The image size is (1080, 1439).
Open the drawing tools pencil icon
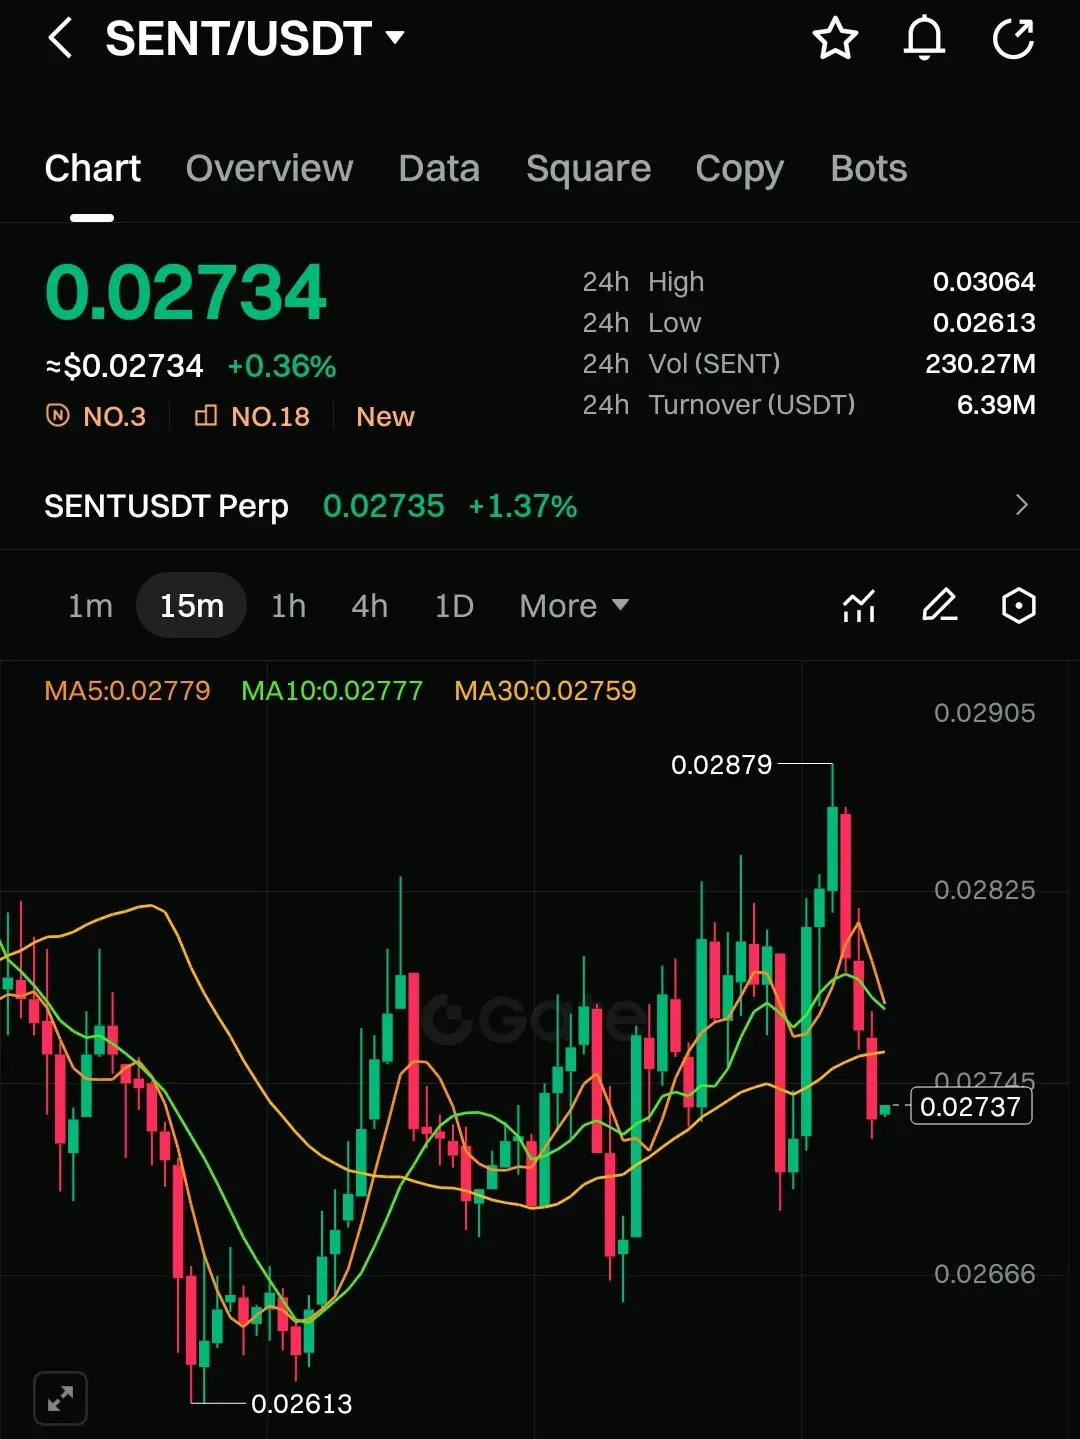(x=939, y=605)
